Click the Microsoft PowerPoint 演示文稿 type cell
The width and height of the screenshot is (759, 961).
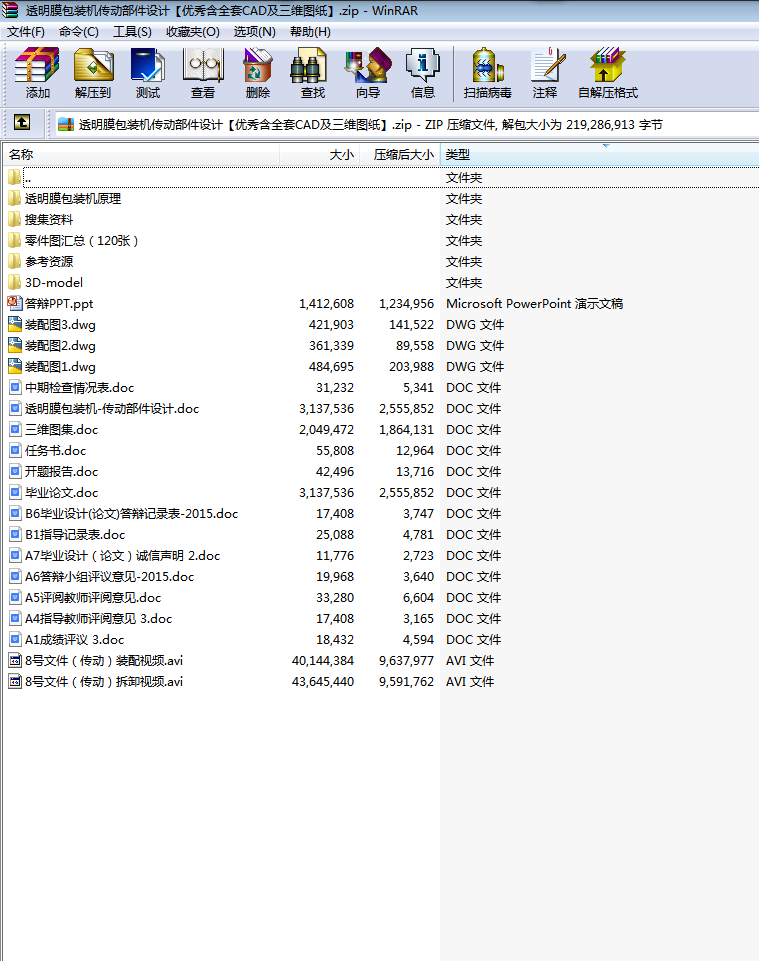pyautogui.click(x=534, y=303)
